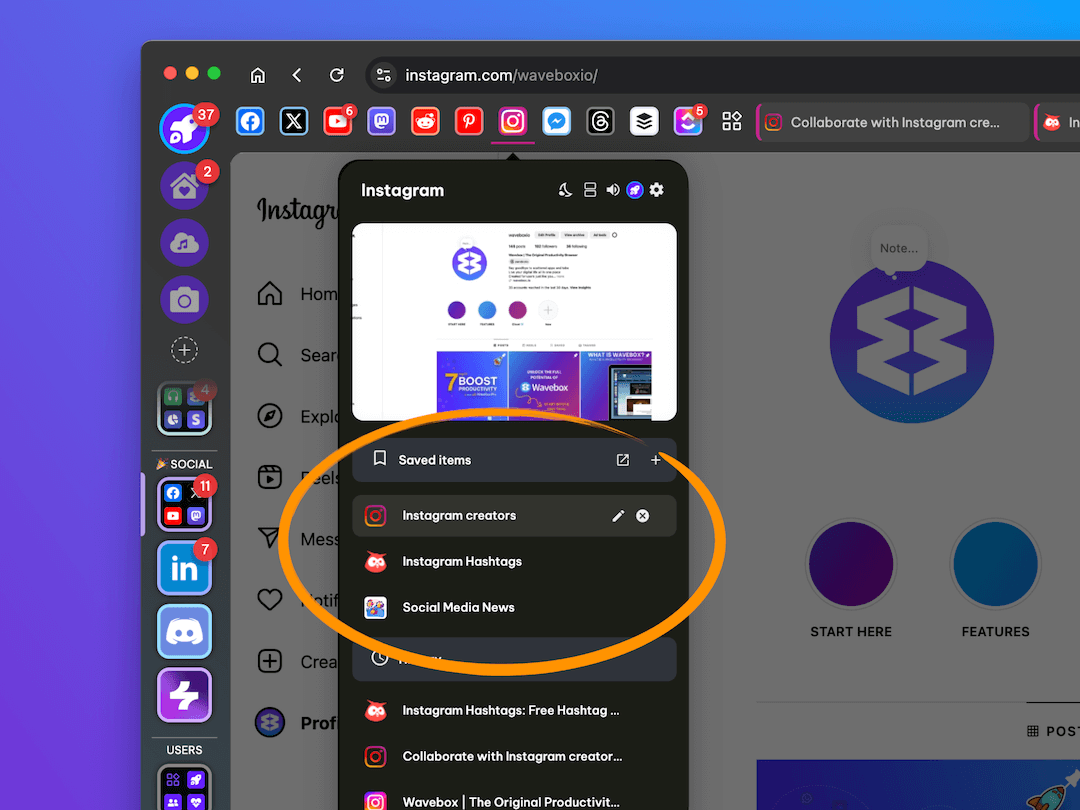Switch to Collaborate with Instagram creators tab

[x=893, y=122]
